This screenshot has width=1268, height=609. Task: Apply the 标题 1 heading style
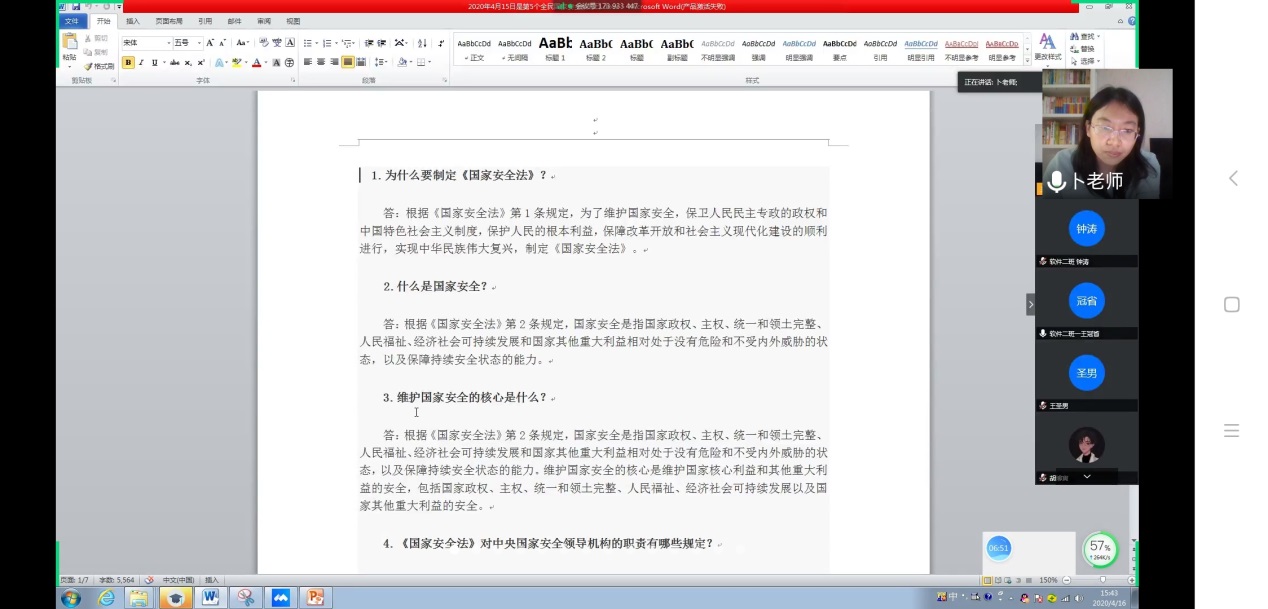(555, 48)
